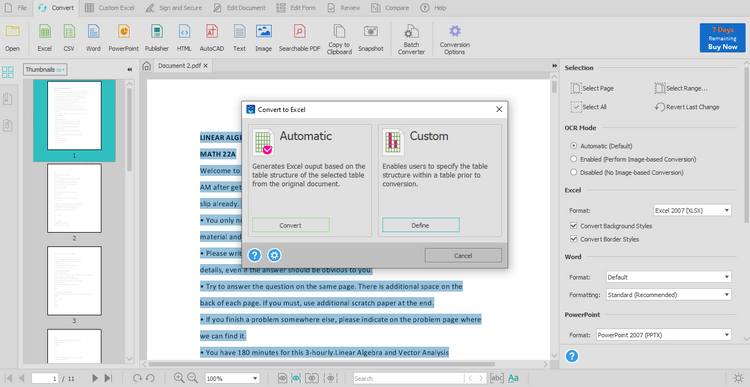Jump to the last page
The height and width of the screenshot is (387, 750).
[x=109, y=378]
